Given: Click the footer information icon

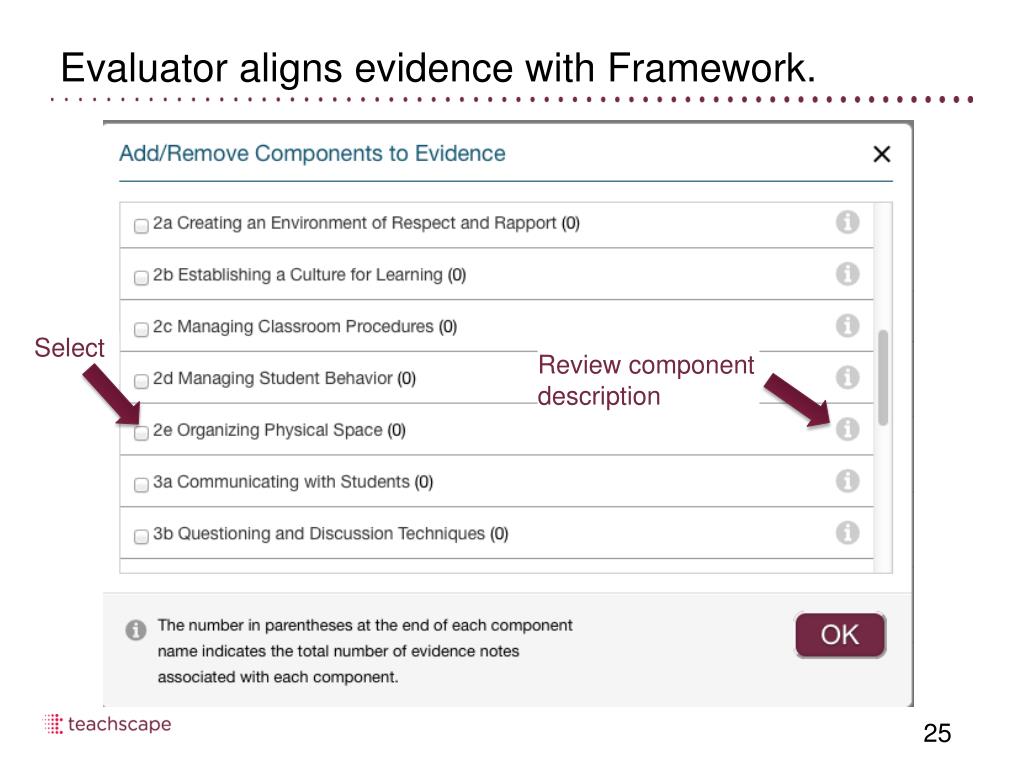Looking at the screenshot, I should pos(135,631).
